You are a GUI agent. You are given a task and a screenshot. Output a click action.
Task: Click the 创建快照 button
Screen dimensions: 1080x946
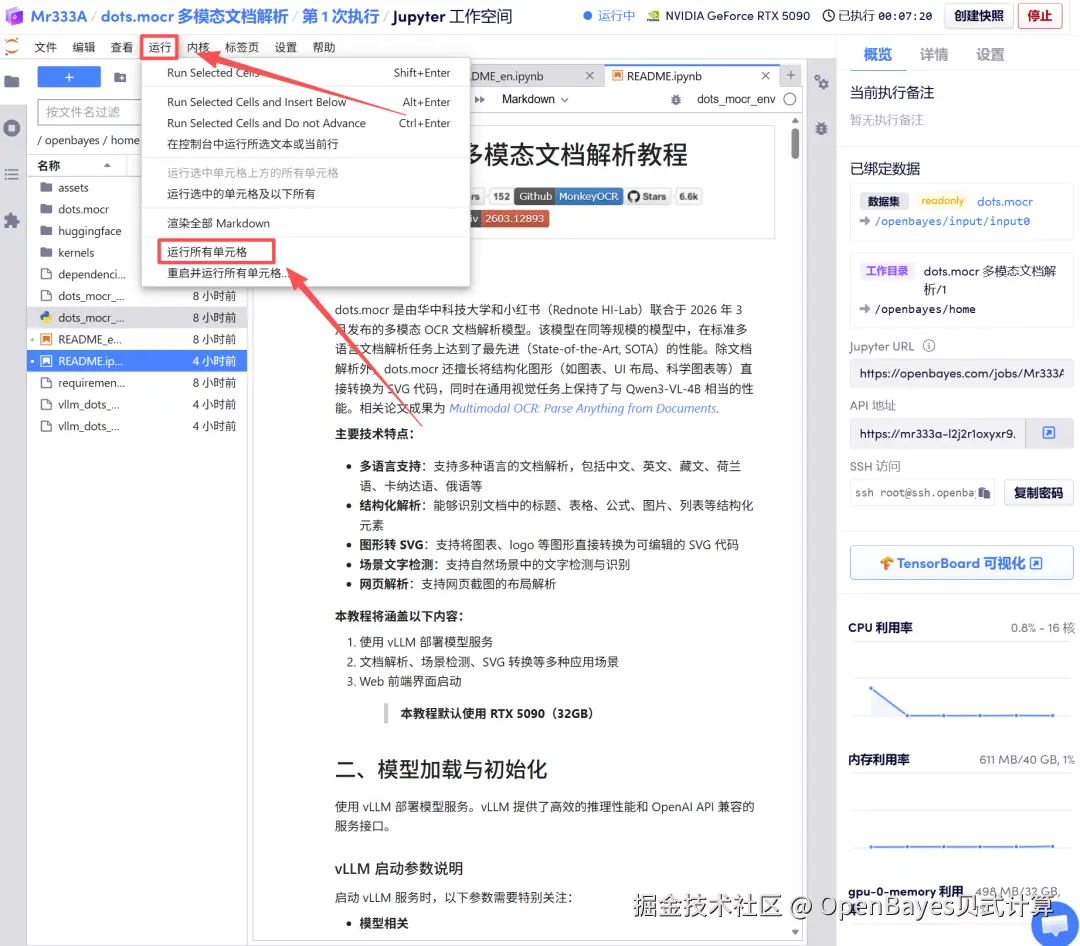978,16
